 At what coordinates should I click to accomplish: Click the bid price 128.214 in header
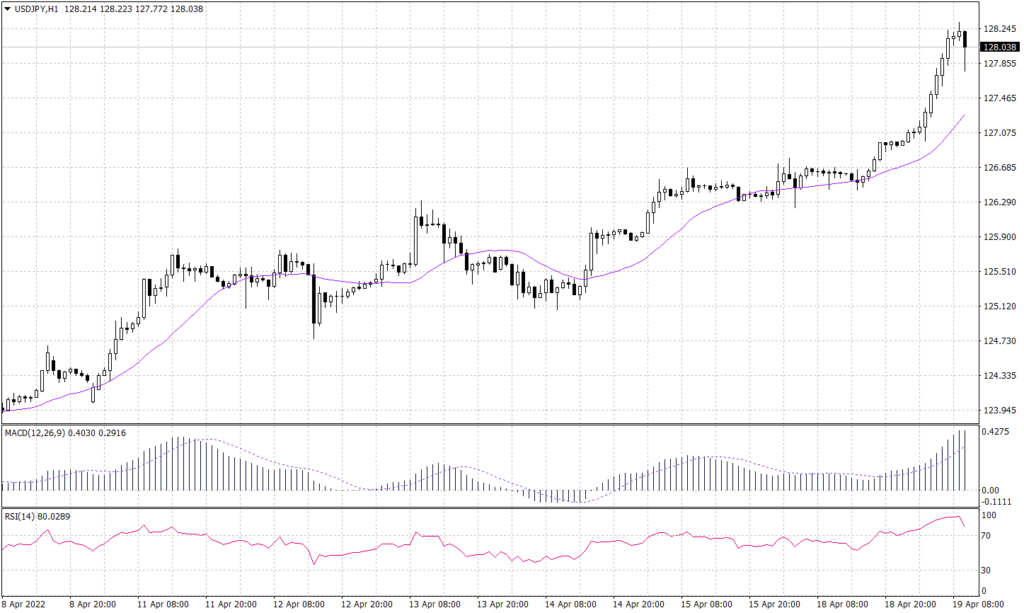coord(80,9)
